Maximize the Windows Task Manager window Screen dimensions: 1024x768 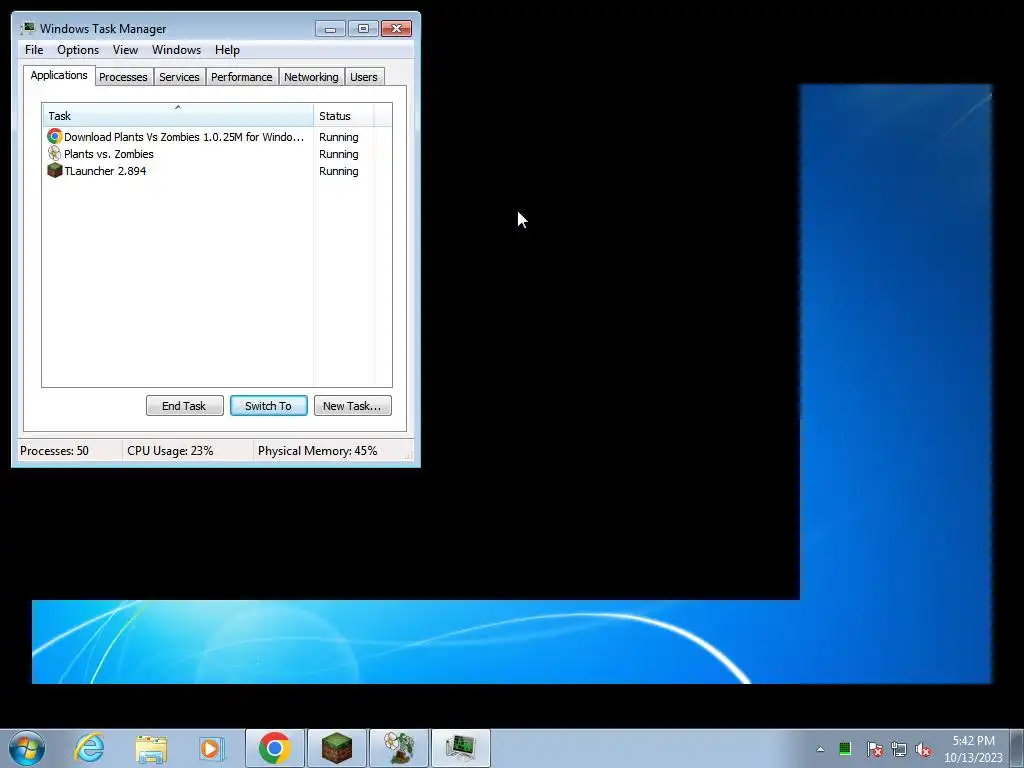[x=363, y=29]
